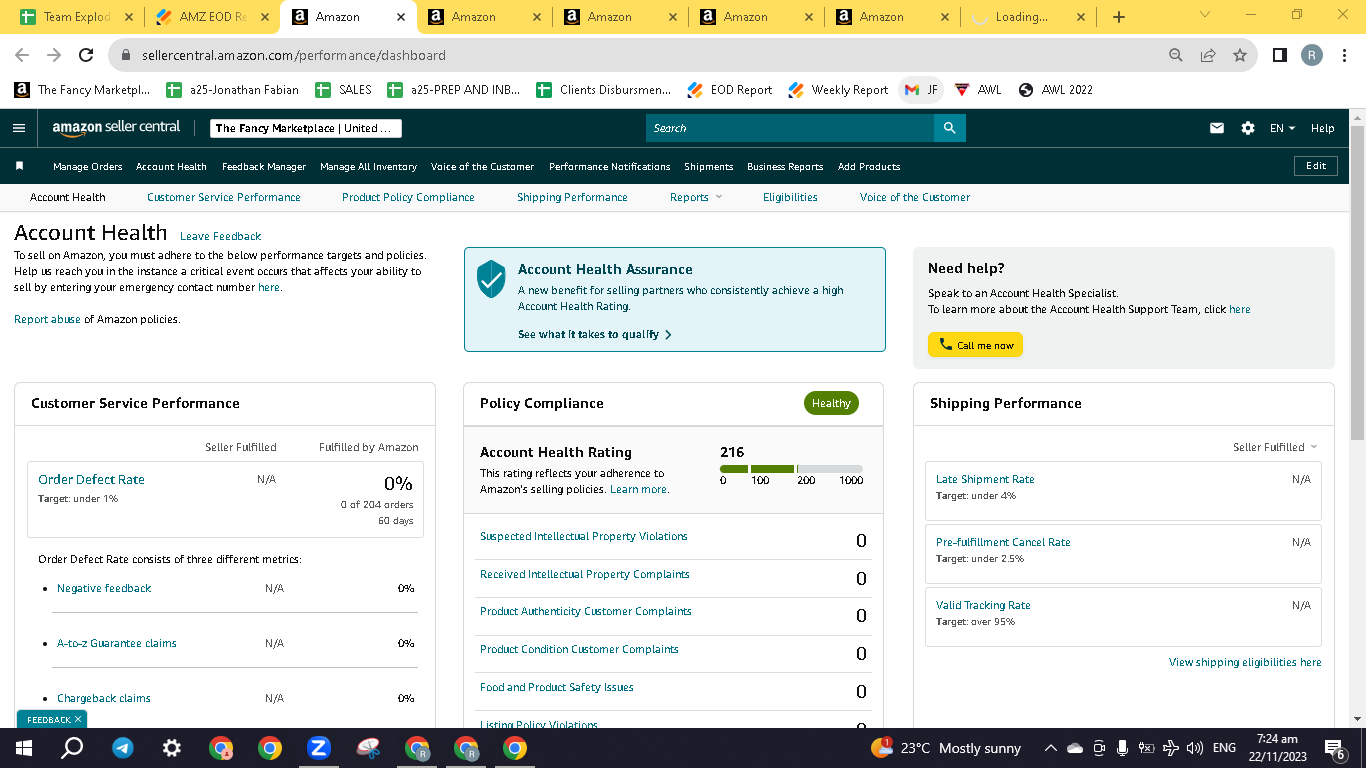Open the EOD Report bookmark
The width and height of the screenshot is (1366, 768).
tap(730, 90)
